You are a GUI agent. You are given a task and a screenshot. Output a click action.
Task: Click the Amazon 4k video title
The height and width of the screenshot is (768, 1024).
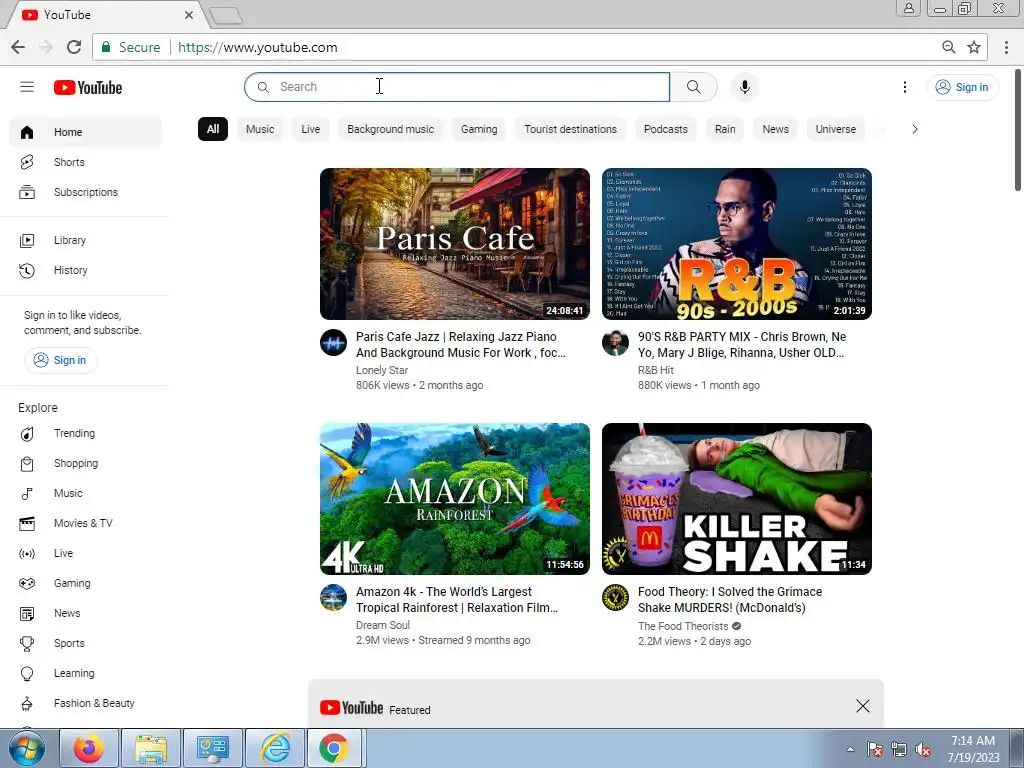(x=457, y=600)
